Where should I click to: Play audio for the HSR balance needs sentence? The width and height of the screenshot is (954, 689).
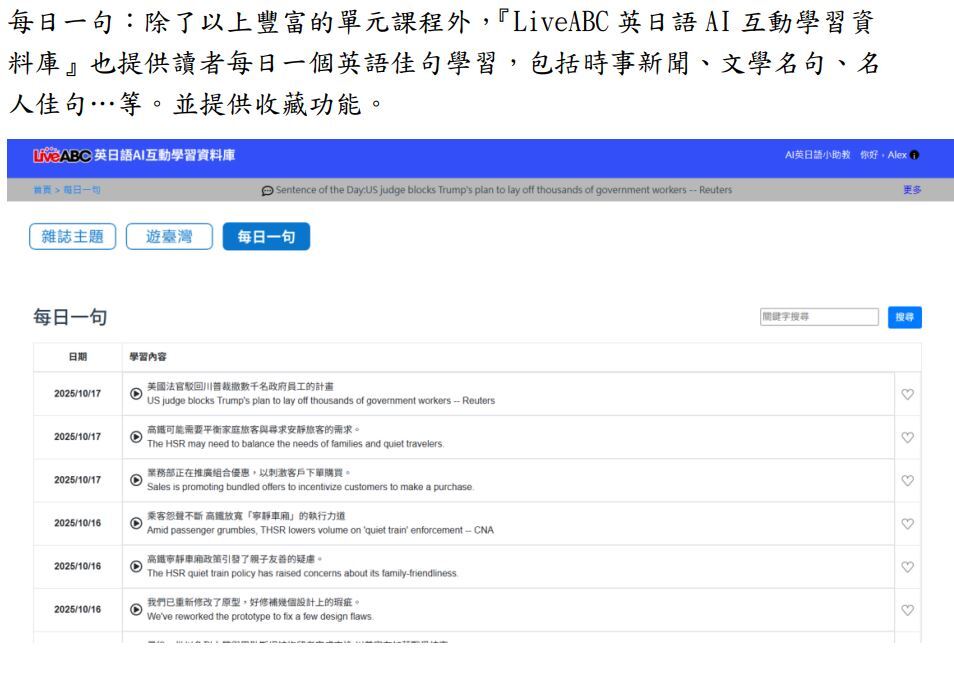tap(136, 439)
